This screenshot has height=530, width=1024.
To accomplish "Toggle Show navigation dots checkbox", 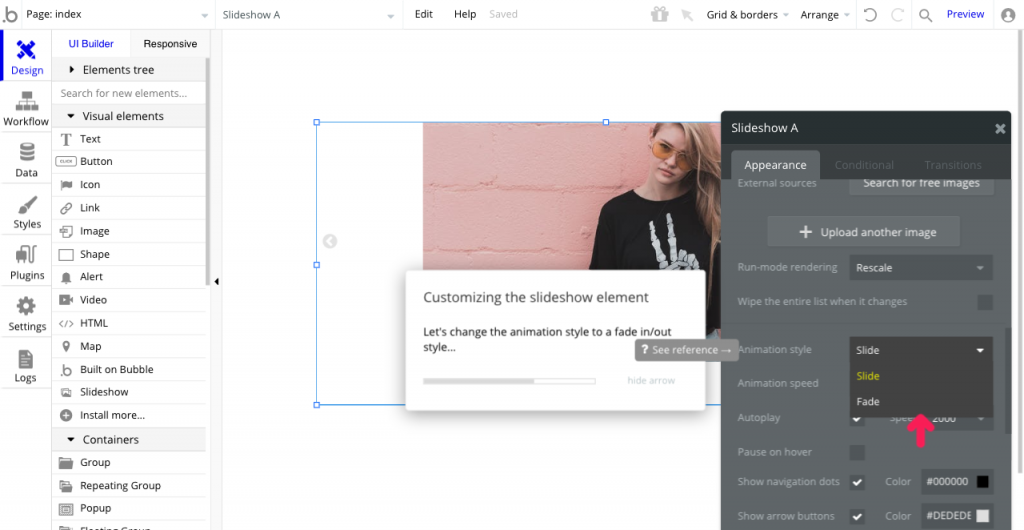I will 857,482.
